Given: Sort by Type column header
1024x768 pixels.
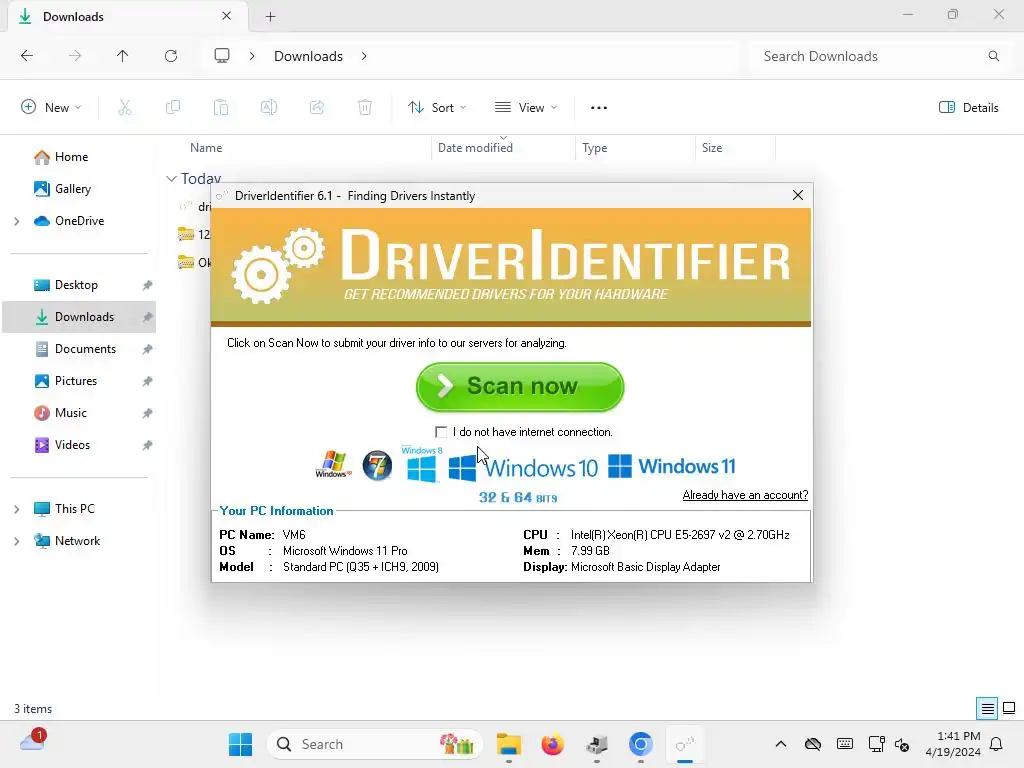Looking at the screenshot, I should 594,148.
